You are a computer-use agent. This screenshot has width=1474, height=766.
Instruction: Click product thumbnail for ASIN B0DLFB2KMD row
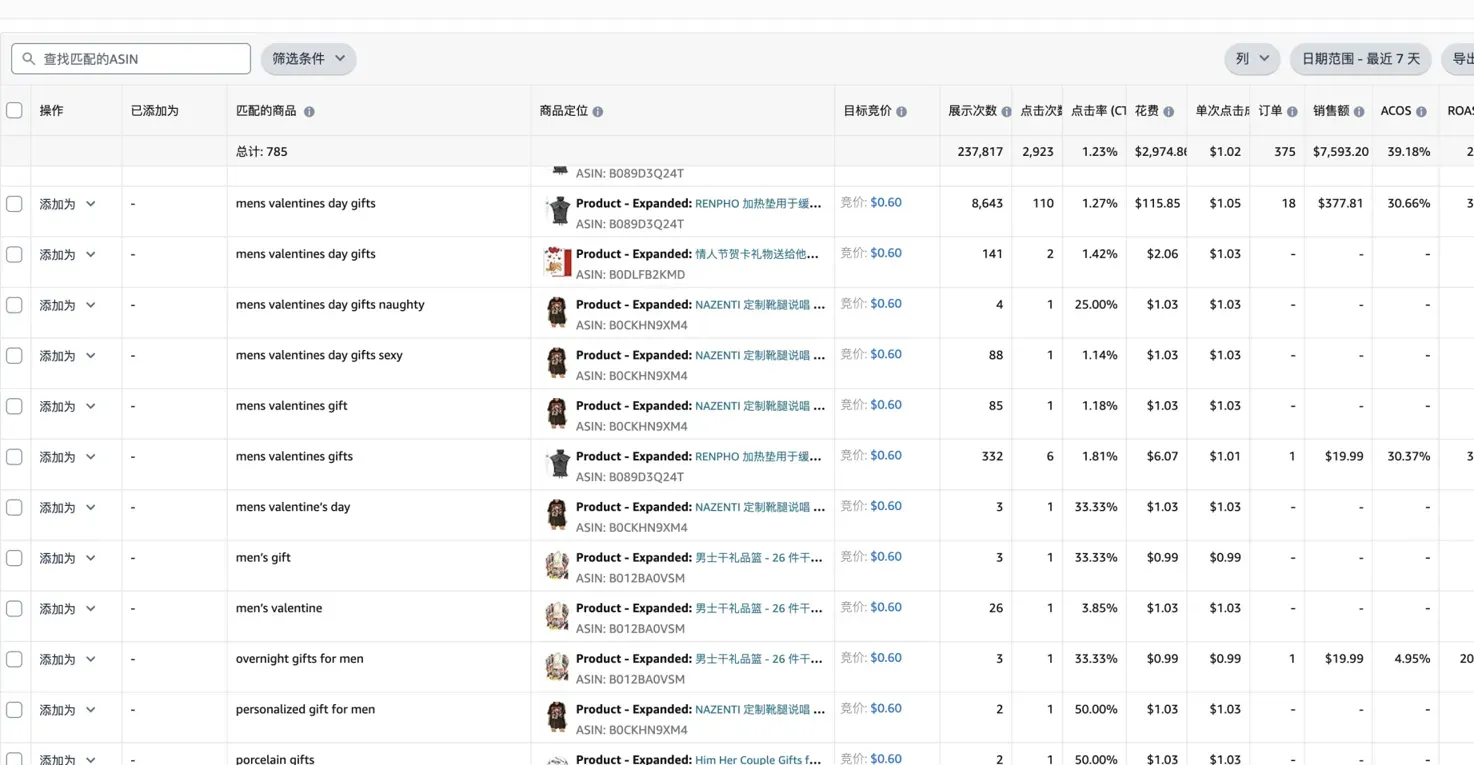(x=557, y=262)
